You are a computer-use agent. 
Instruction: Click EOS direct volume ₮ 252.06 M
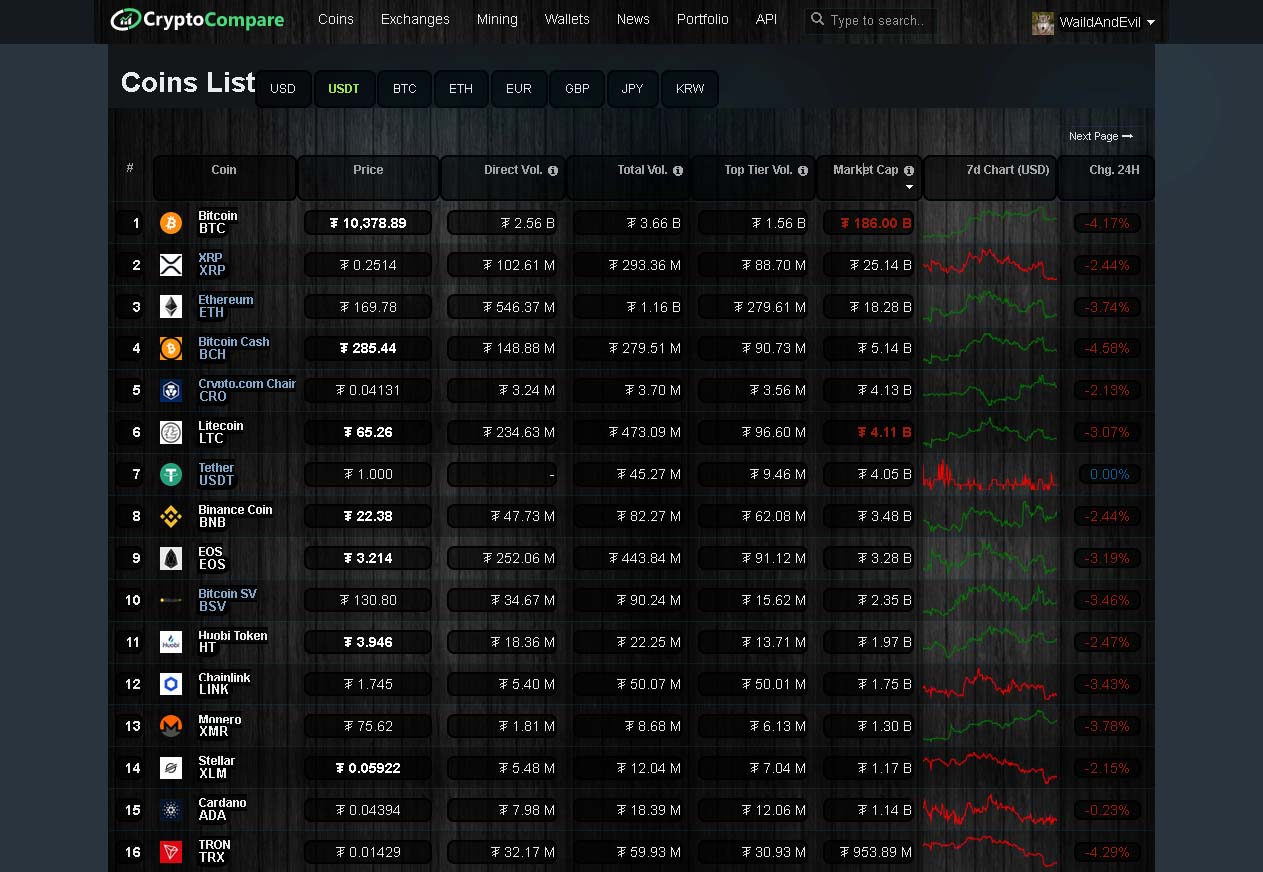[502, 559]
